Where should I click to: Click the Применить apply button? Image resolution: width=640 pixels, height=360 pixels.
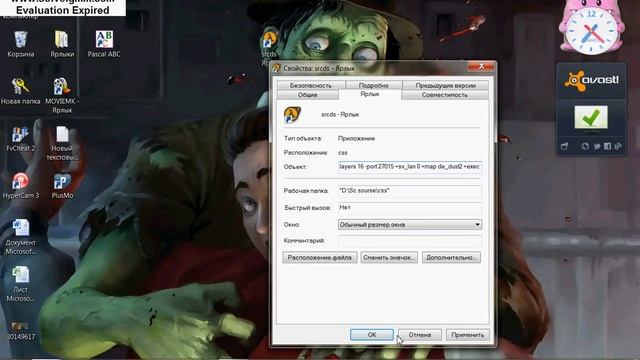pyautogui.click(x=468, y=335)
